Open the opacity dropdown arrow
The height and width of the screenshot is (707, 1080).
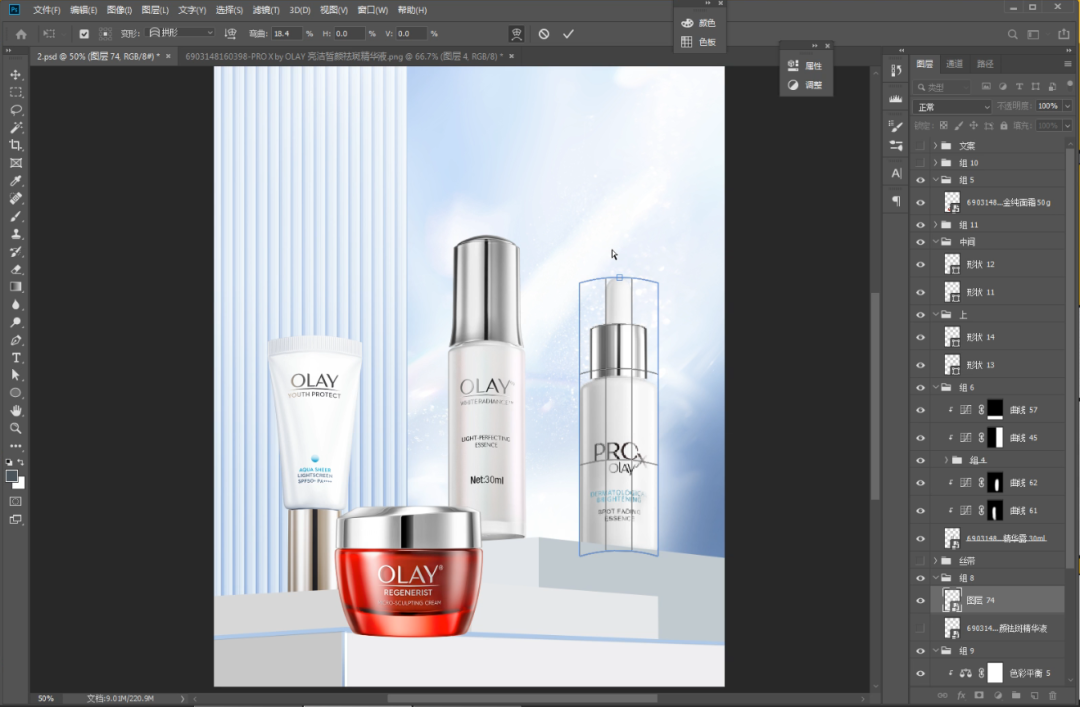pos(1068,106)
